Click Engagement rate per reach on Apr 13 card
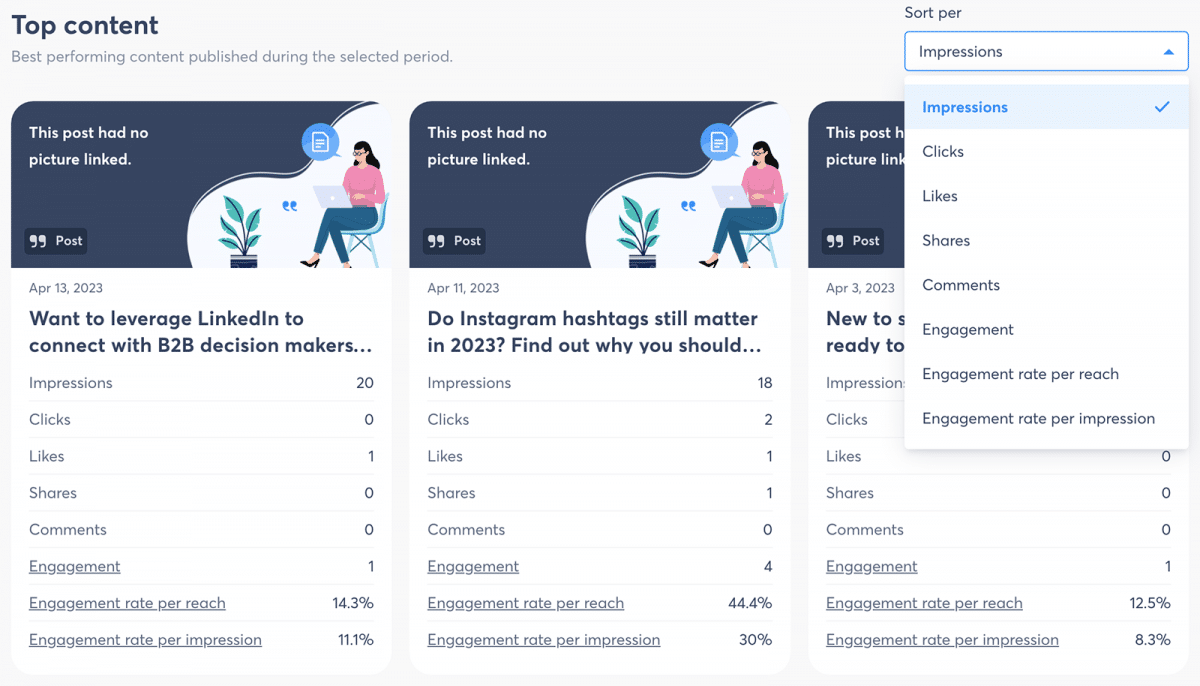Viewport: 1200px width, 686px height. click(127, 603)
